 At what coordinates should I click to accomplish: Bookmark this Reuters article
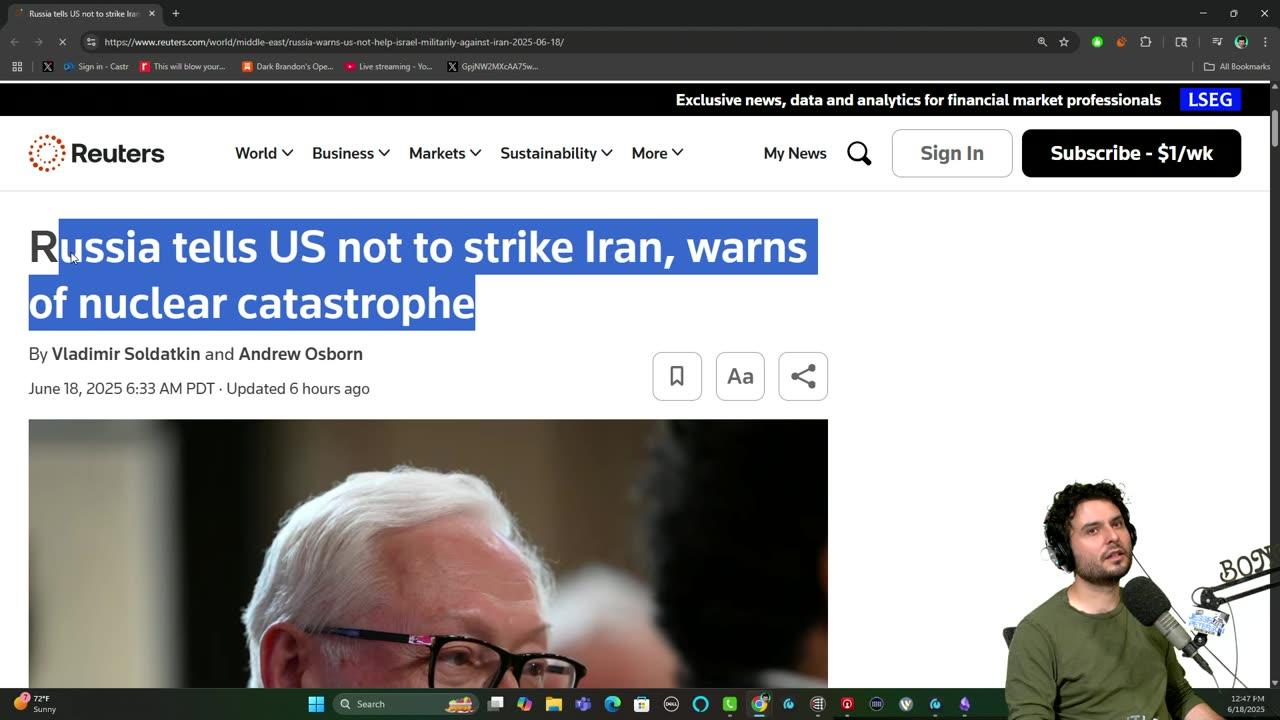[x=677, y=376]
